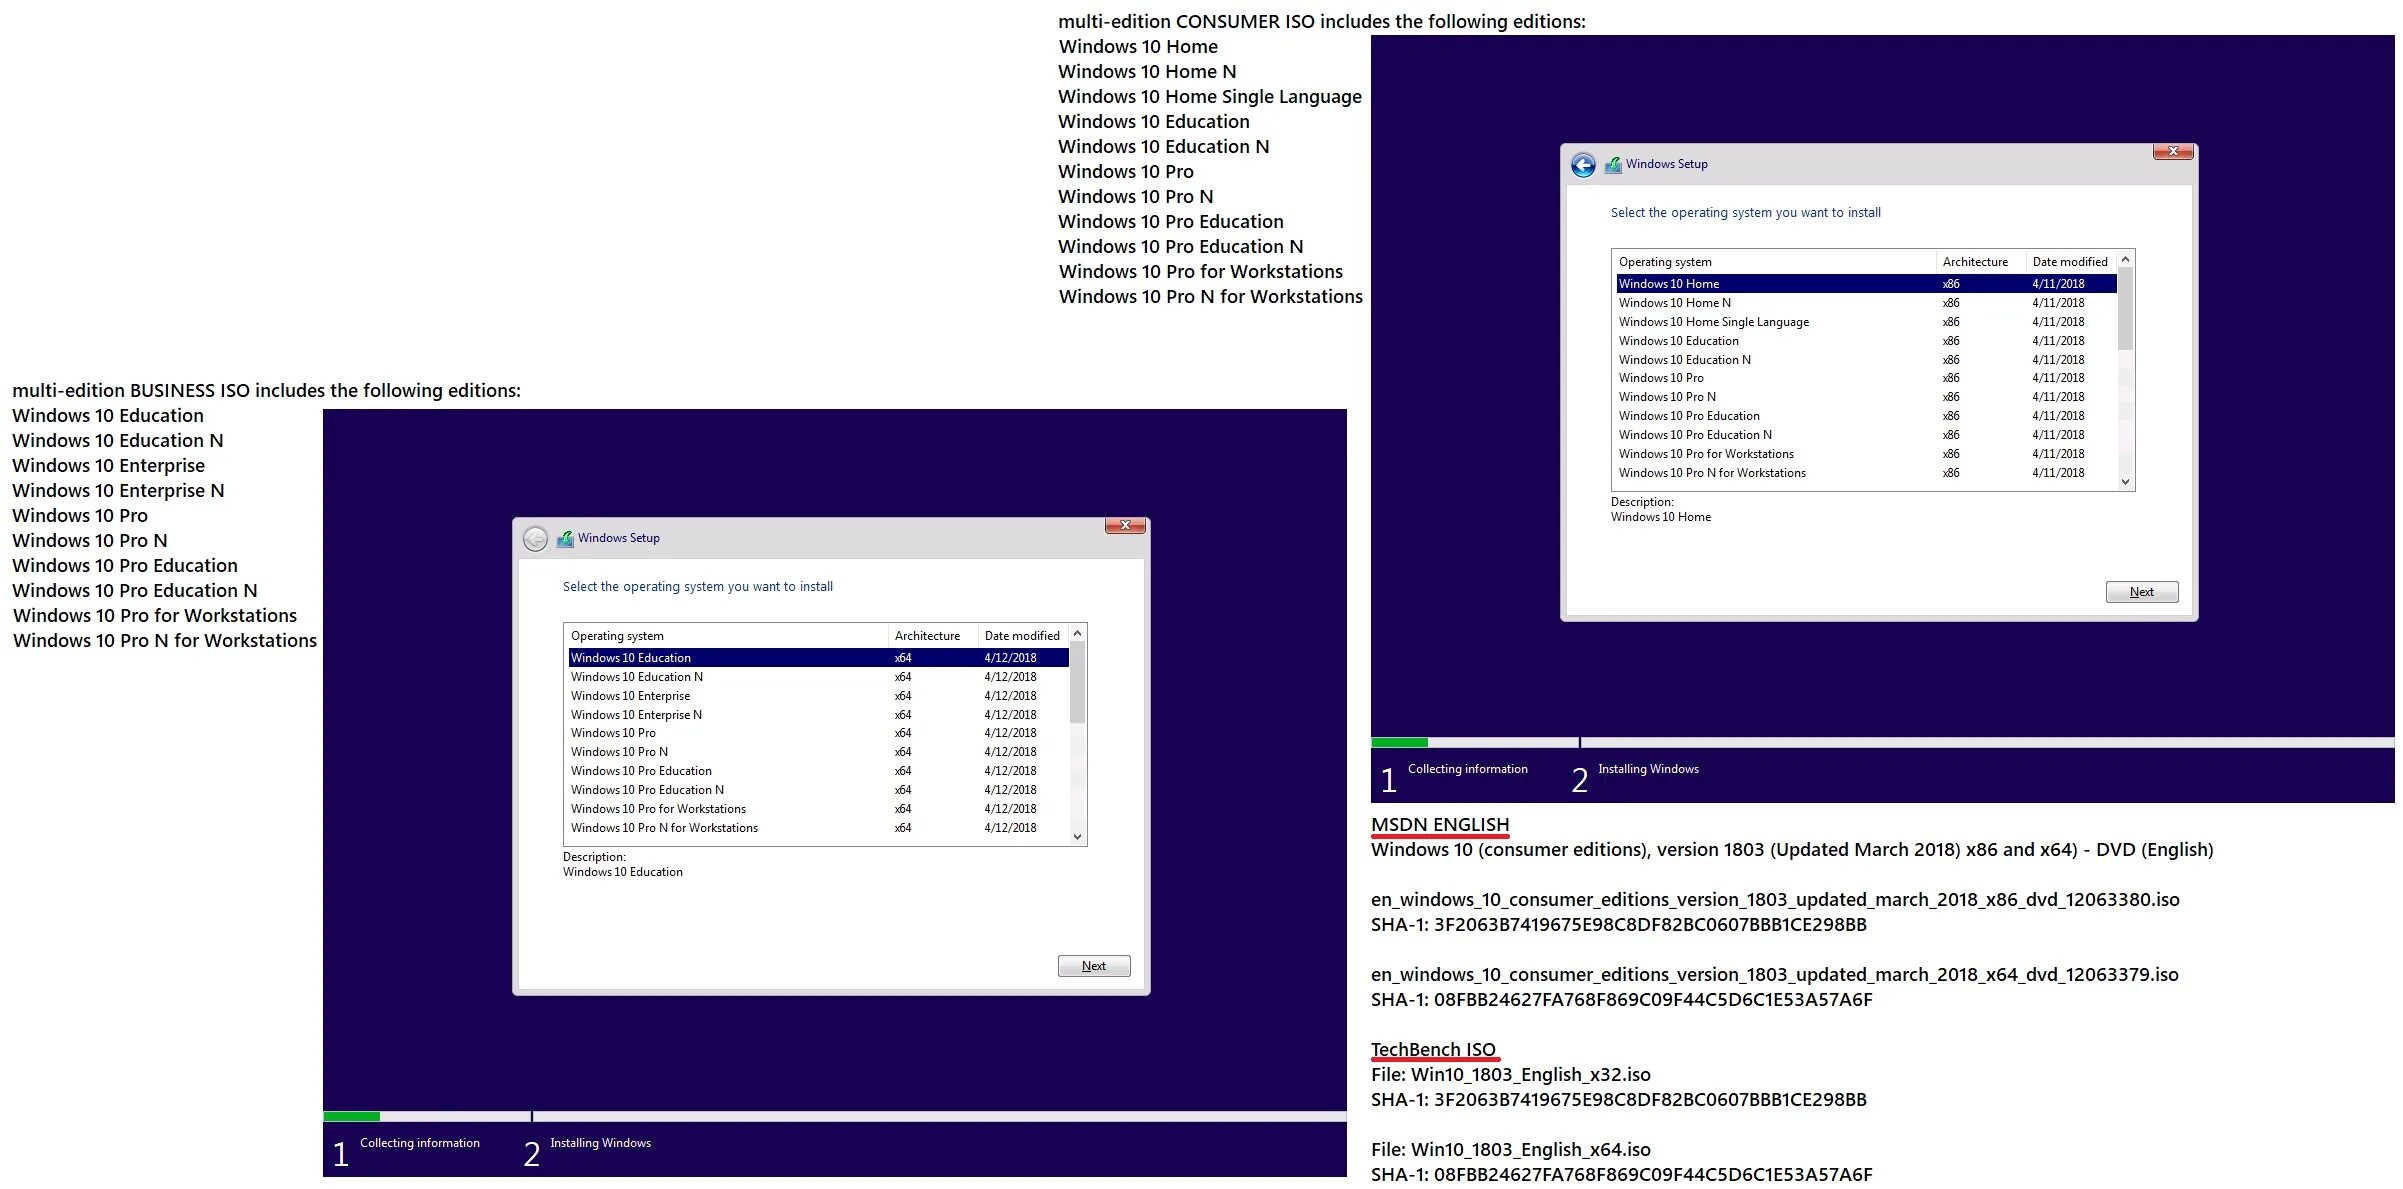Image resolution: width=2403 pixels, height=1189 pixels.
Task: Select Windows 10 Pro Education N x64
Action: click(646, 790)
